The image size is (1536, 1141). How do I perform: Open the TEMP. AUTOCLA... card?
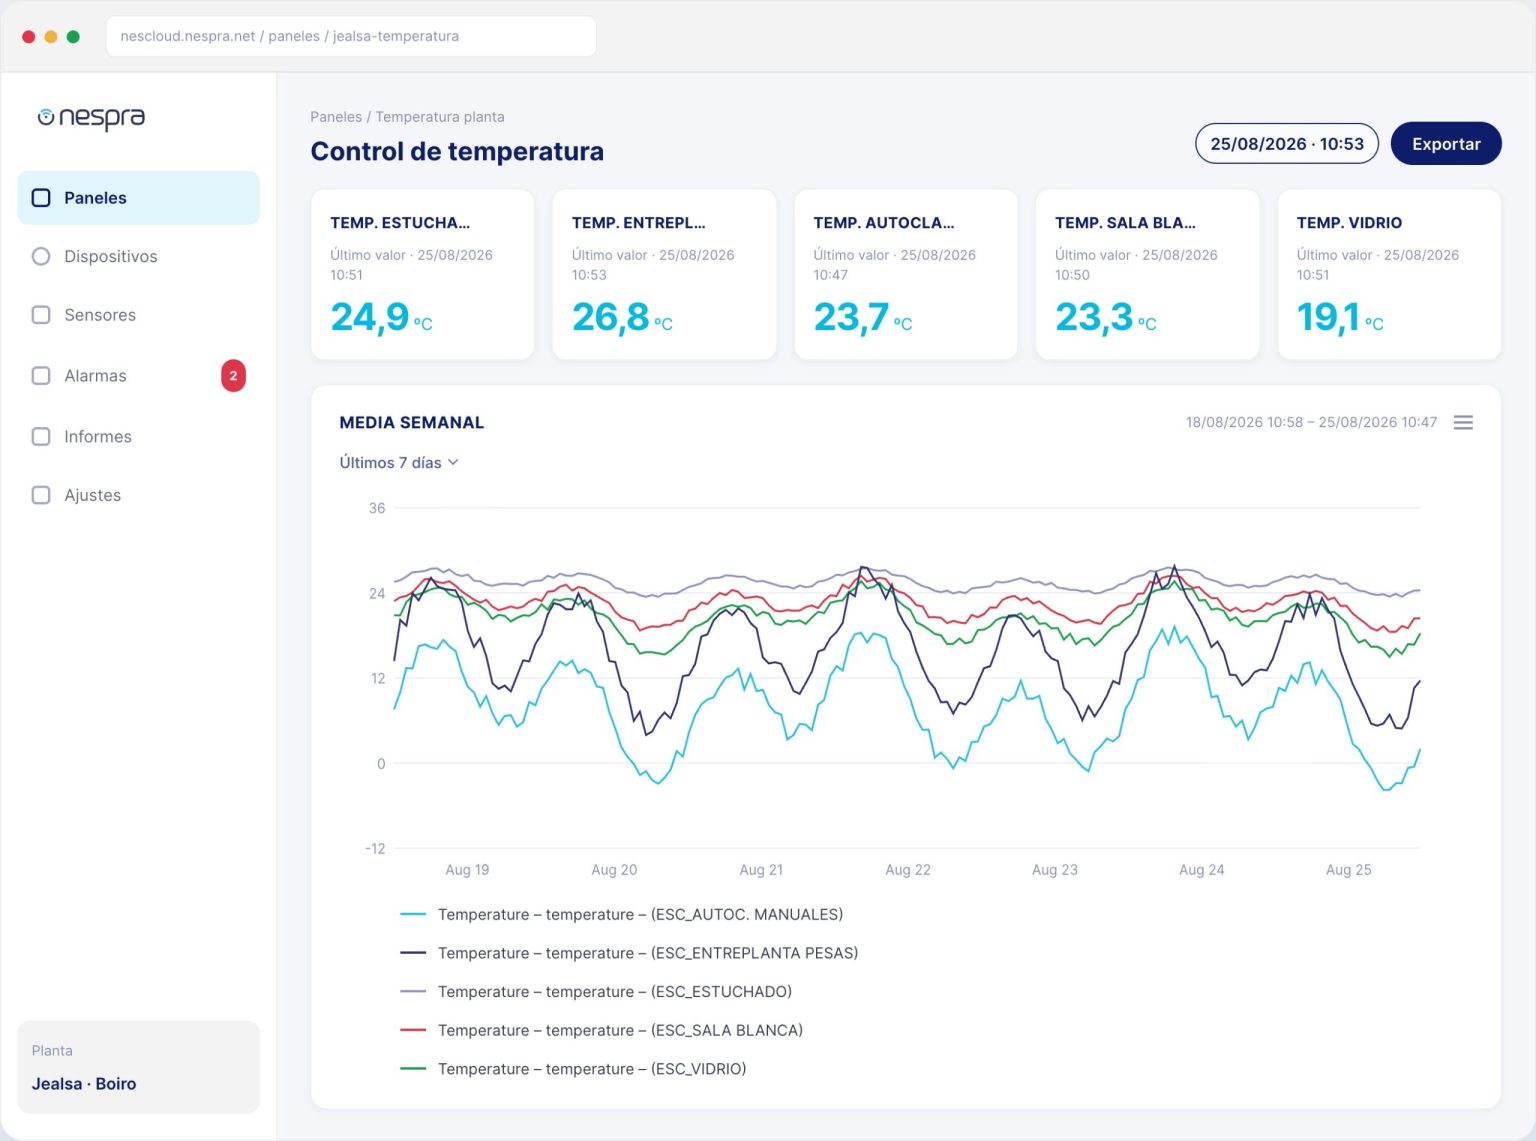pyautogui.click(x=906, y=275)
